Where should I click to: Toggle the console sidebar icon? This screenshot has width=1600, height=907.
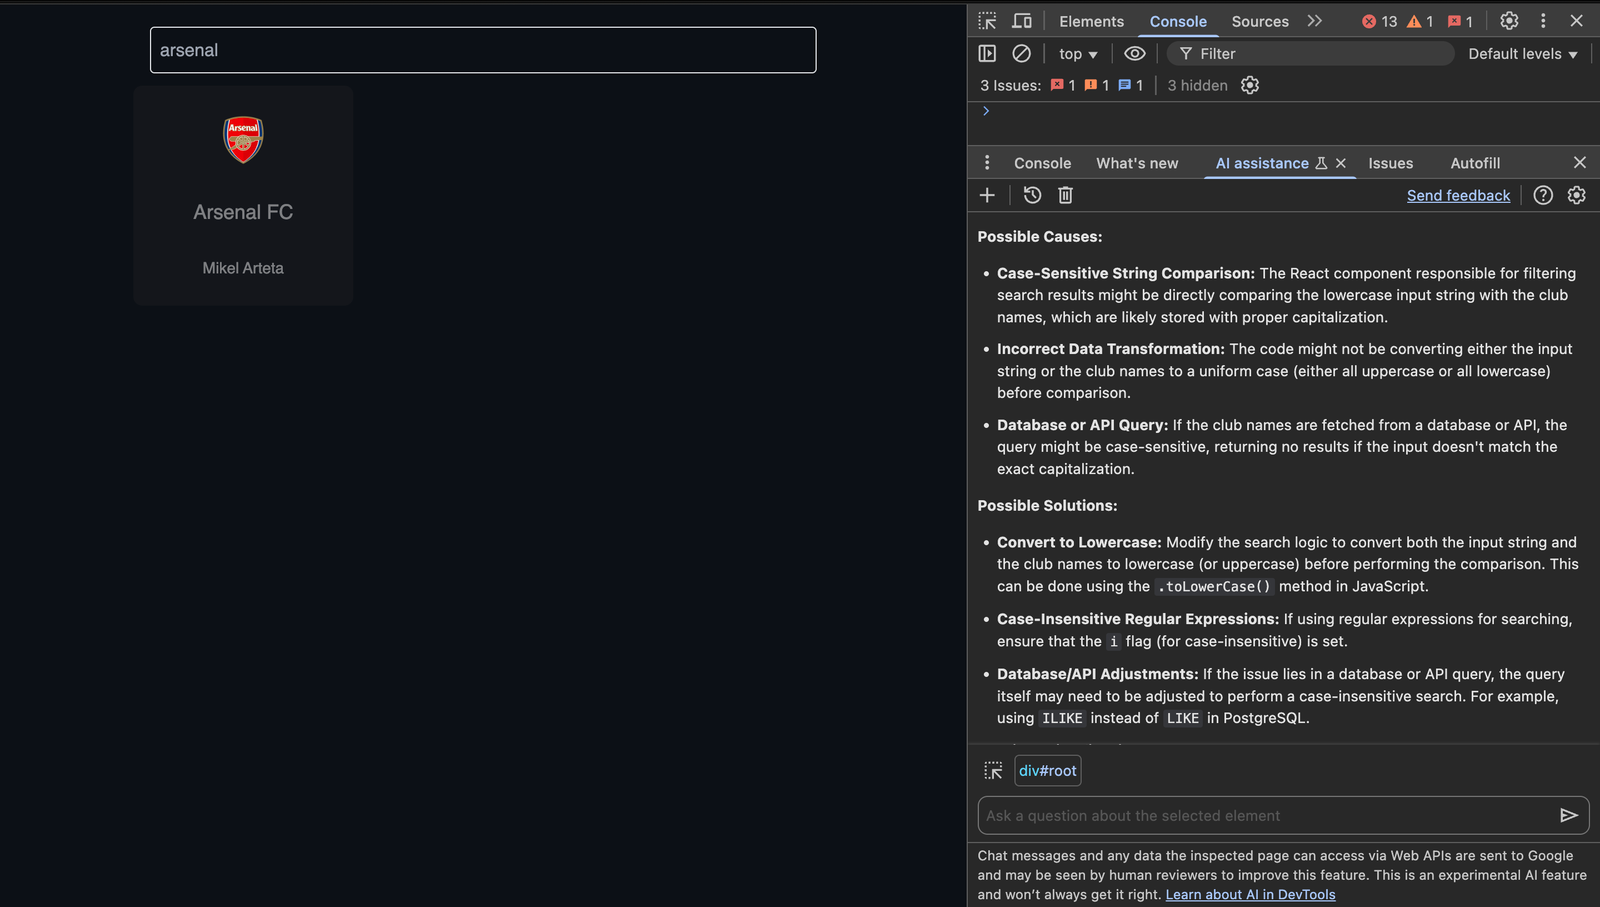[x=987, y=54]
